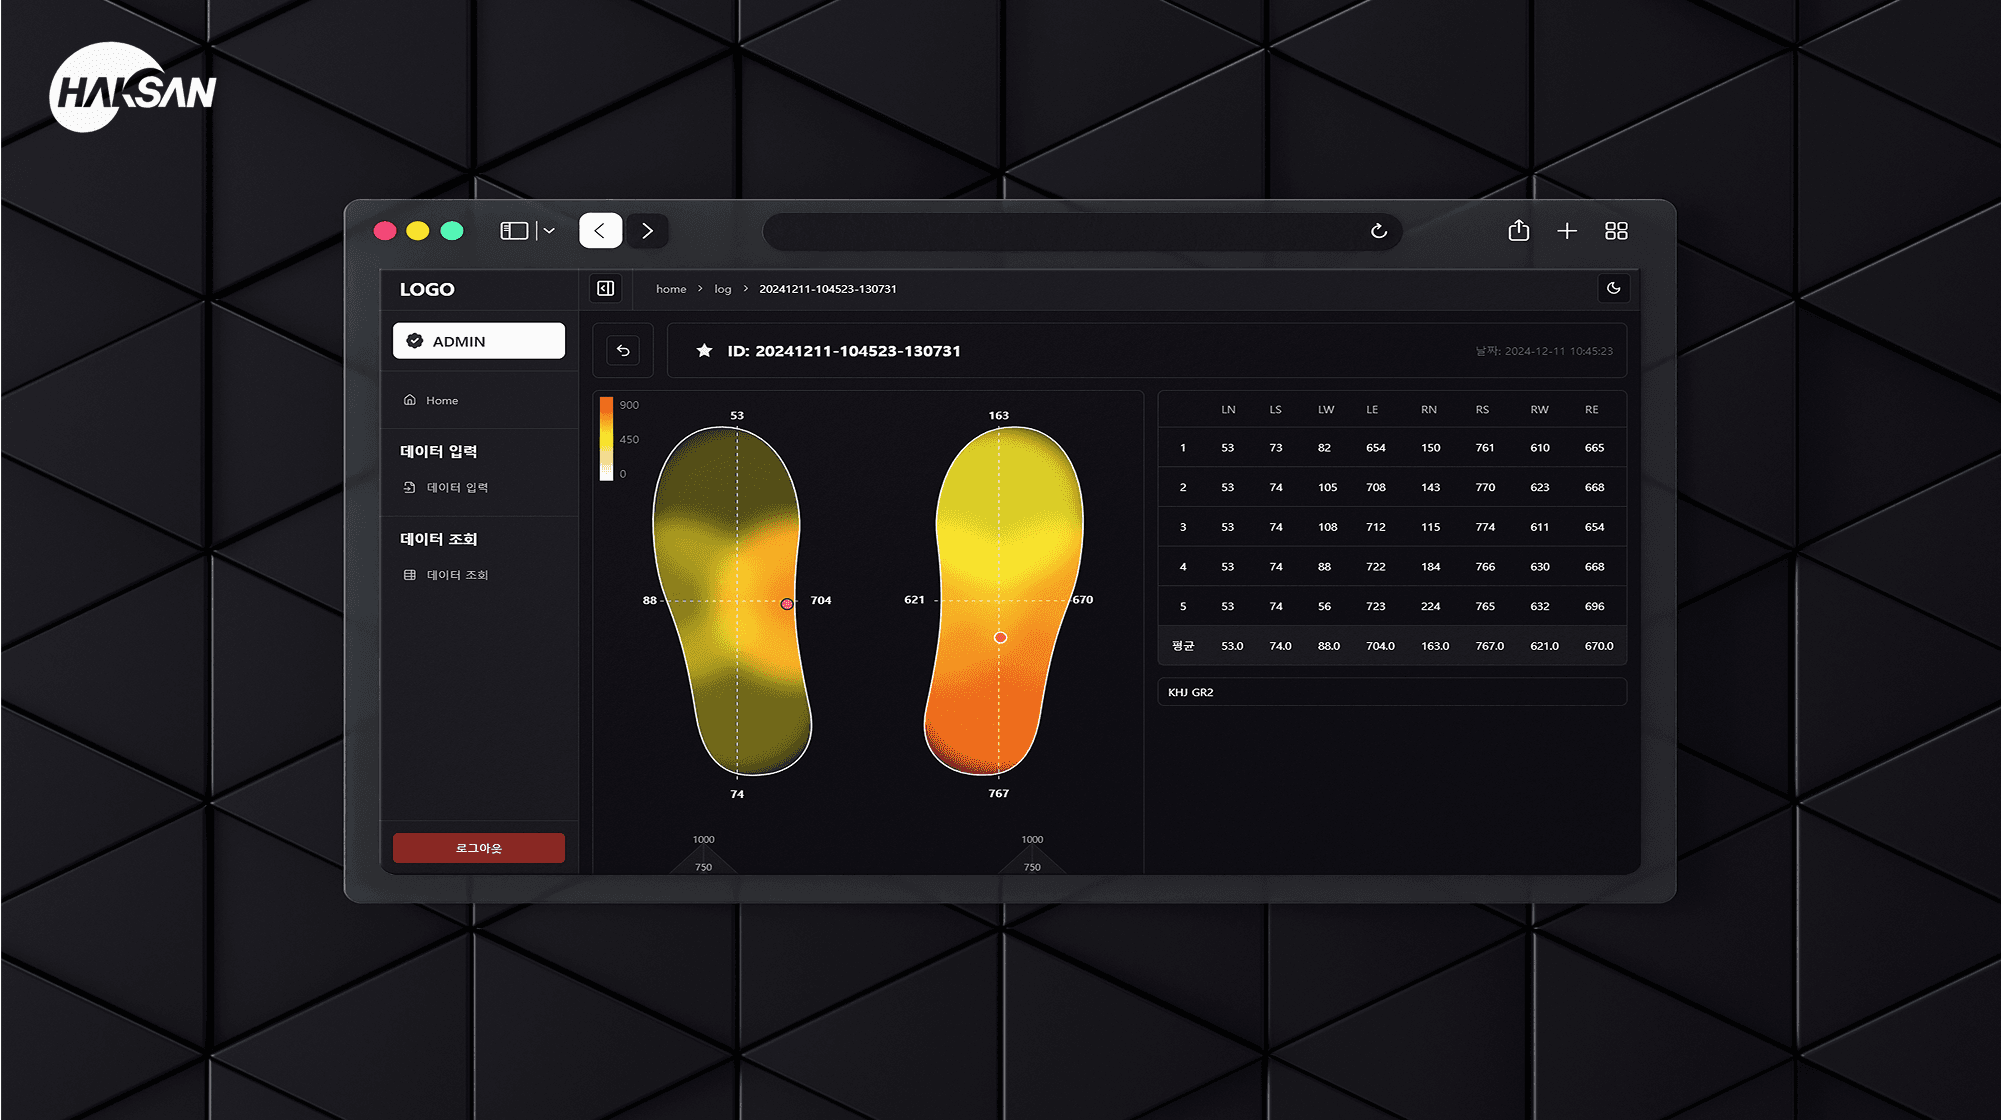Viewport: 2001px width, 1120px height.
Task: Click the RN value 184 in row 4
Action: (1431, 567)
